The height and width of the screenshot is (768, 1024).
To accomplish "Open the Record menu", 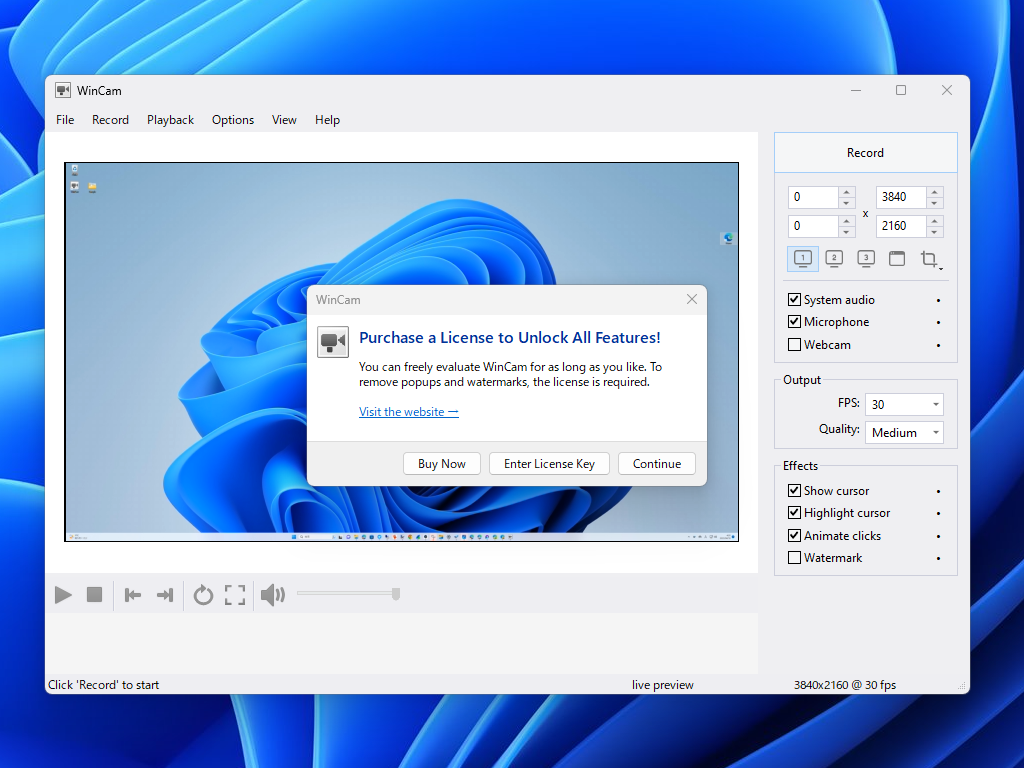I will 110,119.
